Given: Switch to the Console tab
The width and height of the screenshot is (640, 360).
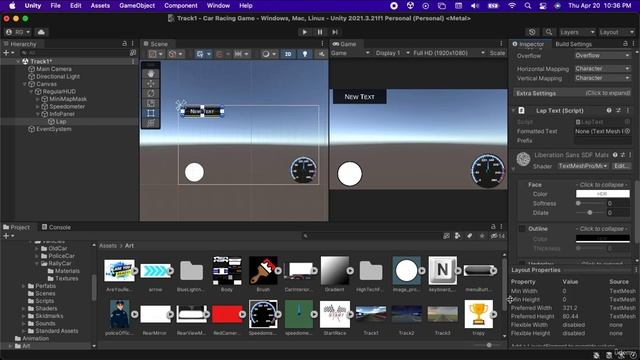Looking at the screenshot, I should pyautogui.click(x=56, y=227).
